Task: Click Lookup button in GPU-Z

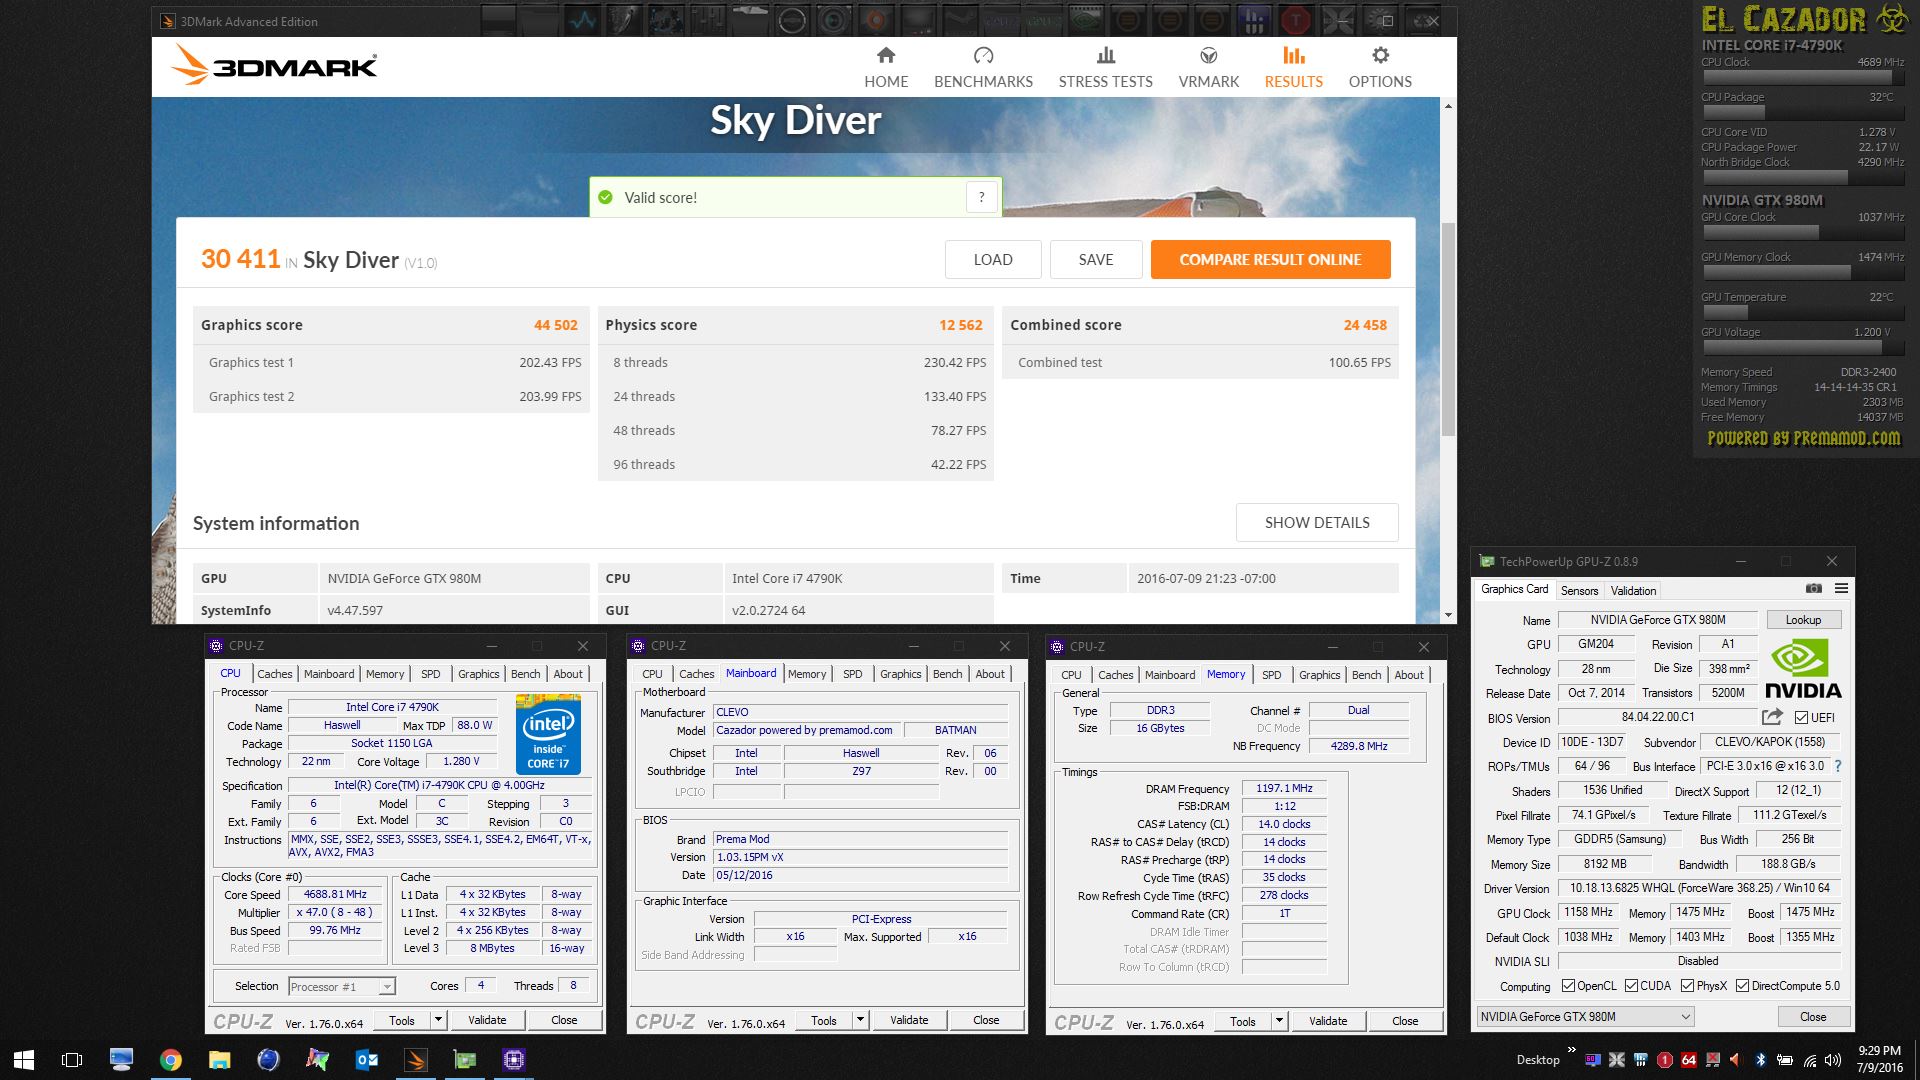Action: coord(1803,620)
